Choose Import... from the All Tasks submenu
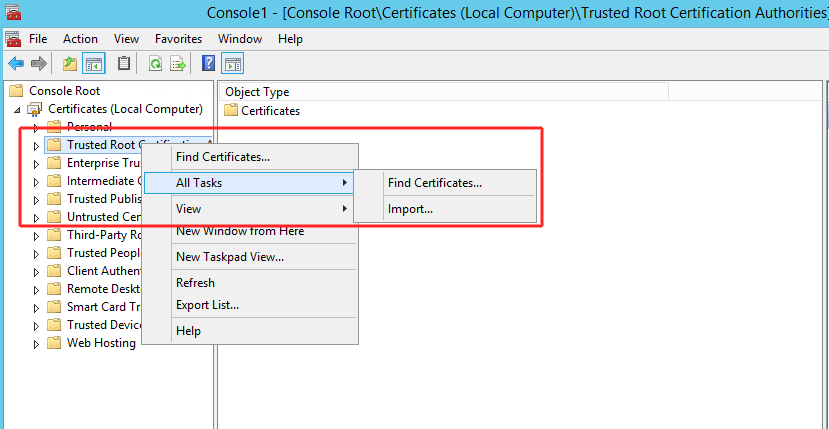The image size is (829, 429). (410, 209)
